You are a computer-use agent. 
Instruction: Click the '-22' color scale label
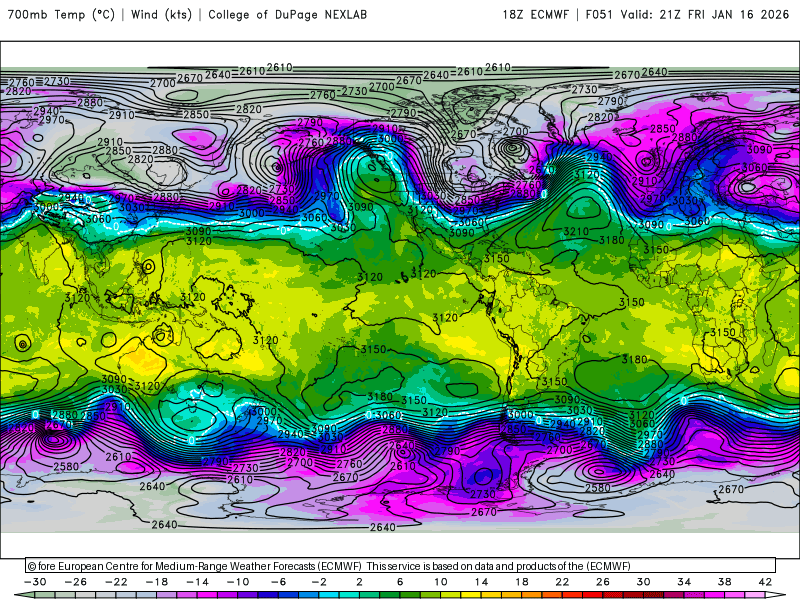tap(116, 582)
